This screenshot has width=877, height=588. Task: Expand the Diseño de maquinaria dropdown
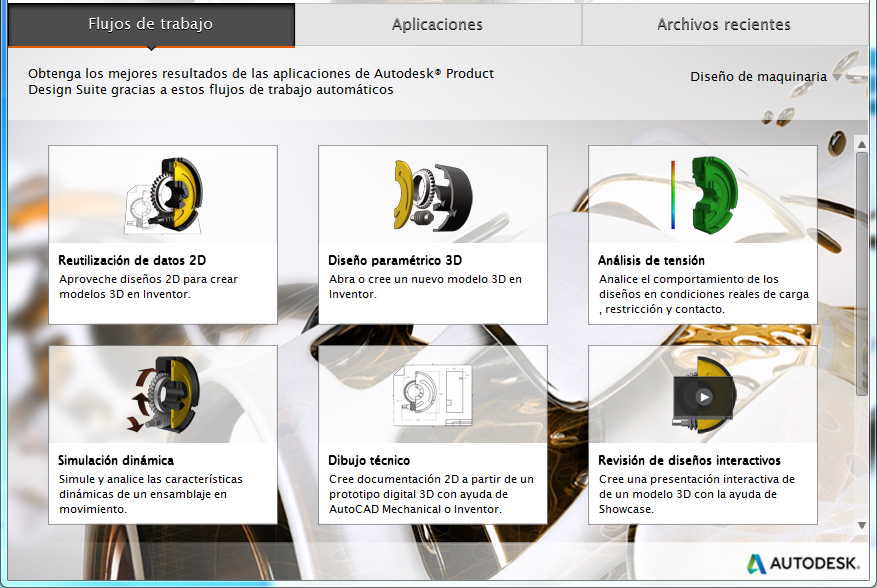click(765, 77)
